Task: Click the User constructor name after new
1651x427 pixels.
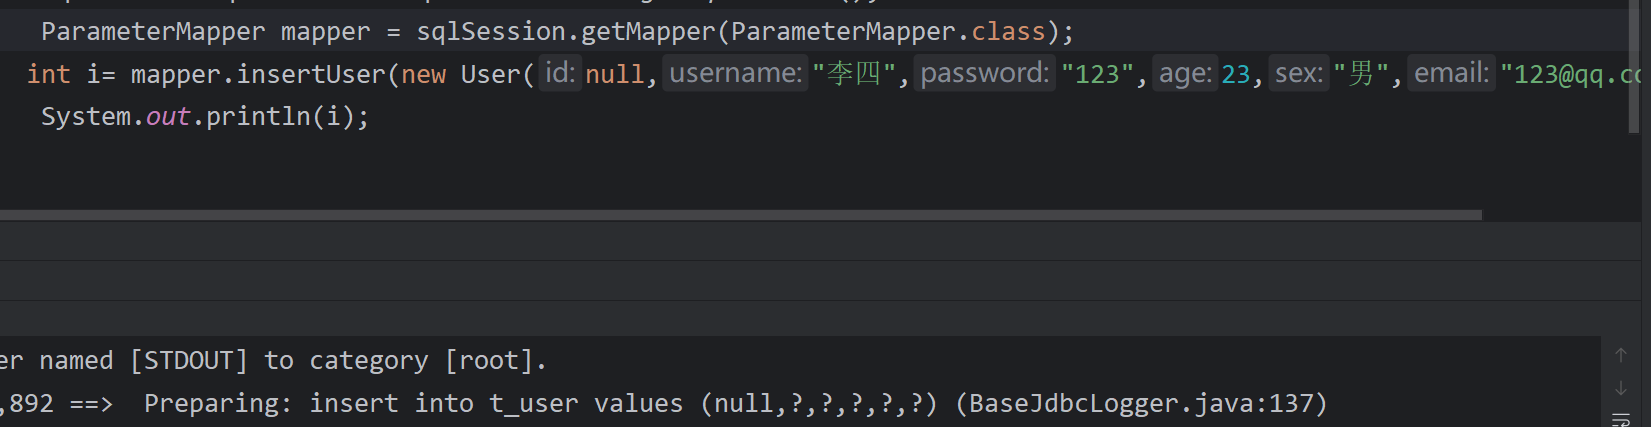Action: 490,75
